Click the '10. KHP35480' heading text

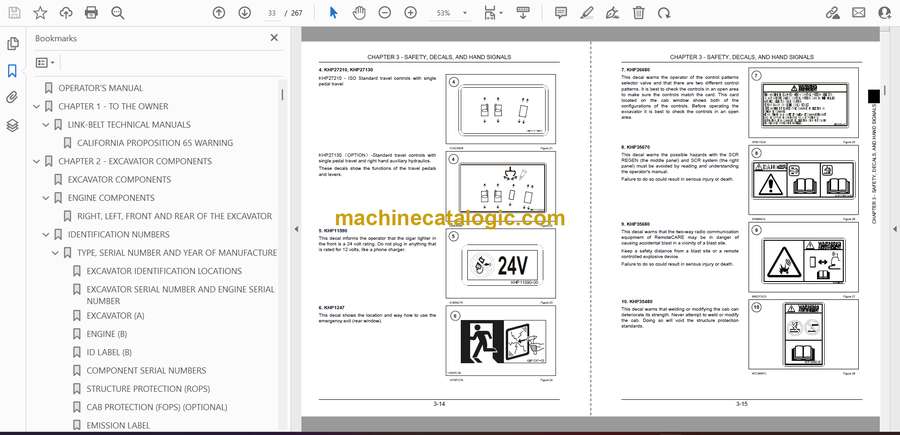(637, 301)
